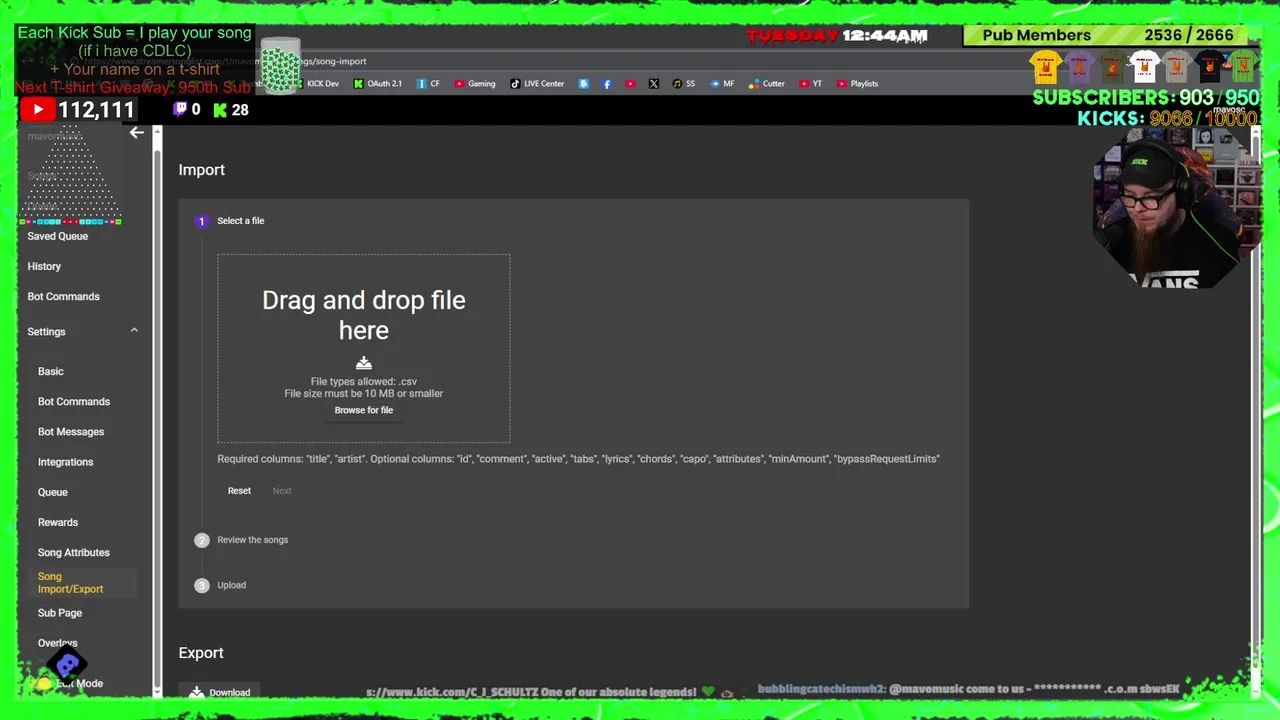Open Basic settings
Screen dimensions: 1280x720
[51, 371]
